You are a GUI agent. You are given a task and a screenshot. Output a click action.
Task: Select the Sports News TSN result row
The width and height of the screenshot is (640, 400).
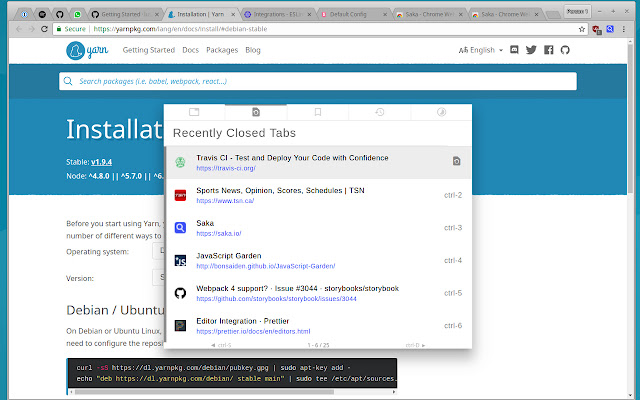tap(318, 195)
